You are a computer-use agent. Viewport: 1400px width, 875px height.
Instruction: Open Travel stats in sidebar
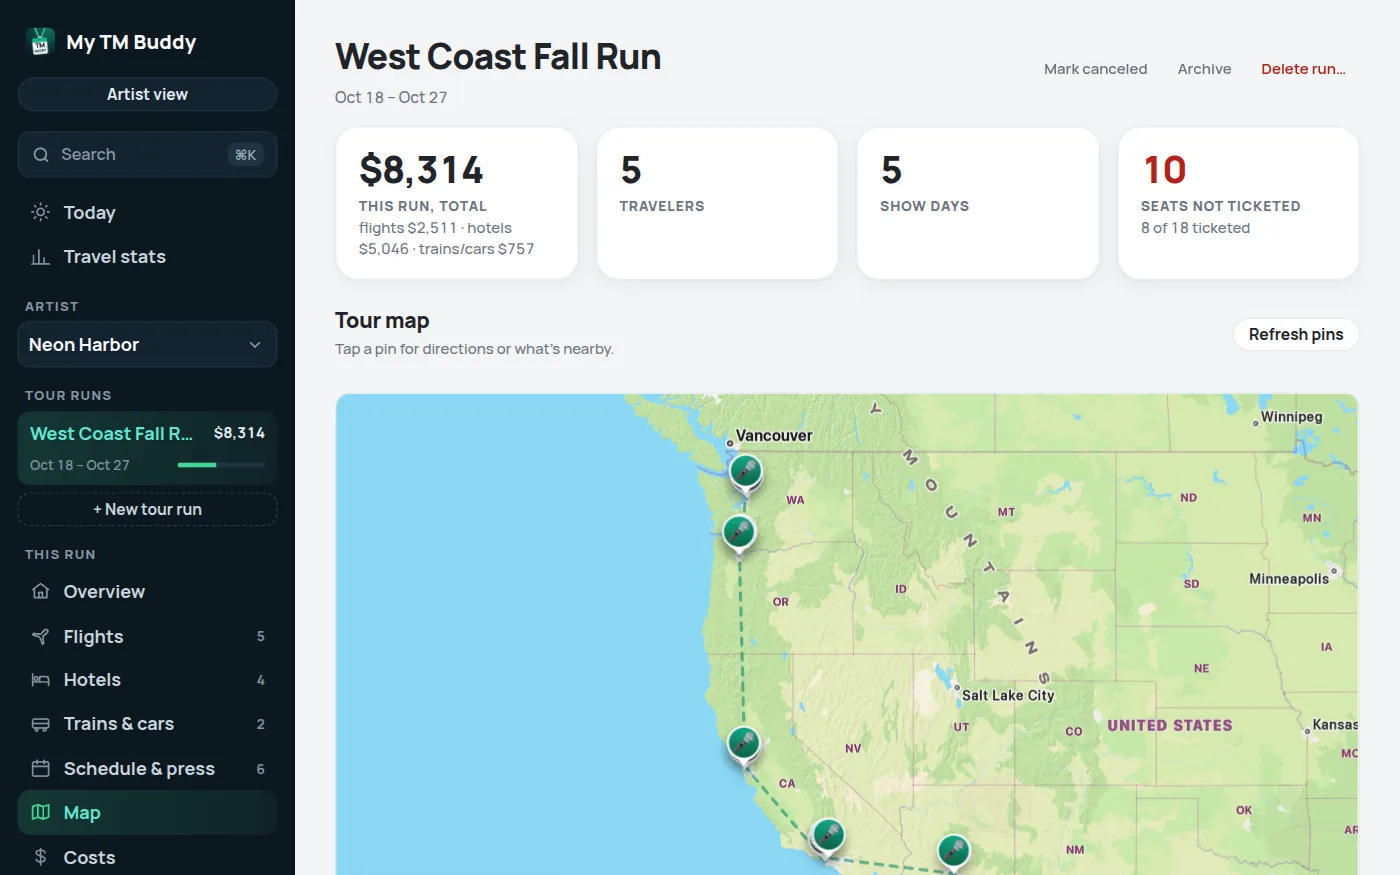pos(147,257)
